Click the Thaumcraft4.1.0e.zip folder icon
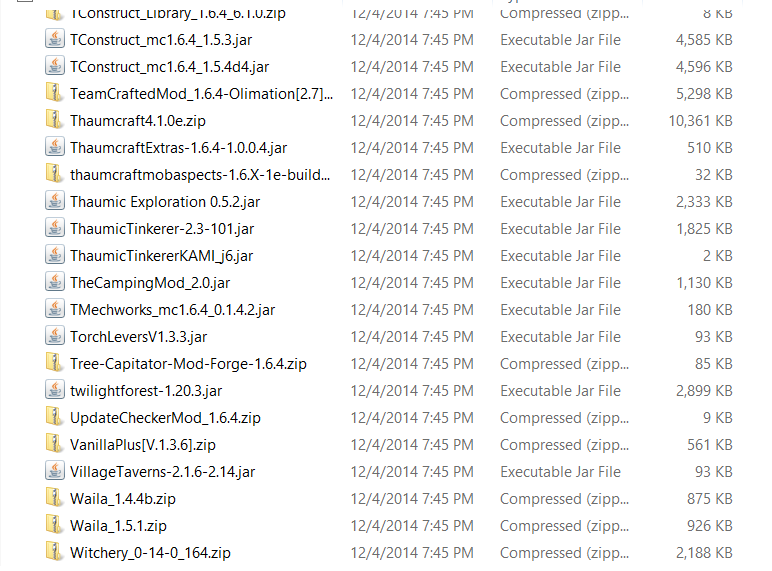The image size is (772, 571). tap(55, 120)
